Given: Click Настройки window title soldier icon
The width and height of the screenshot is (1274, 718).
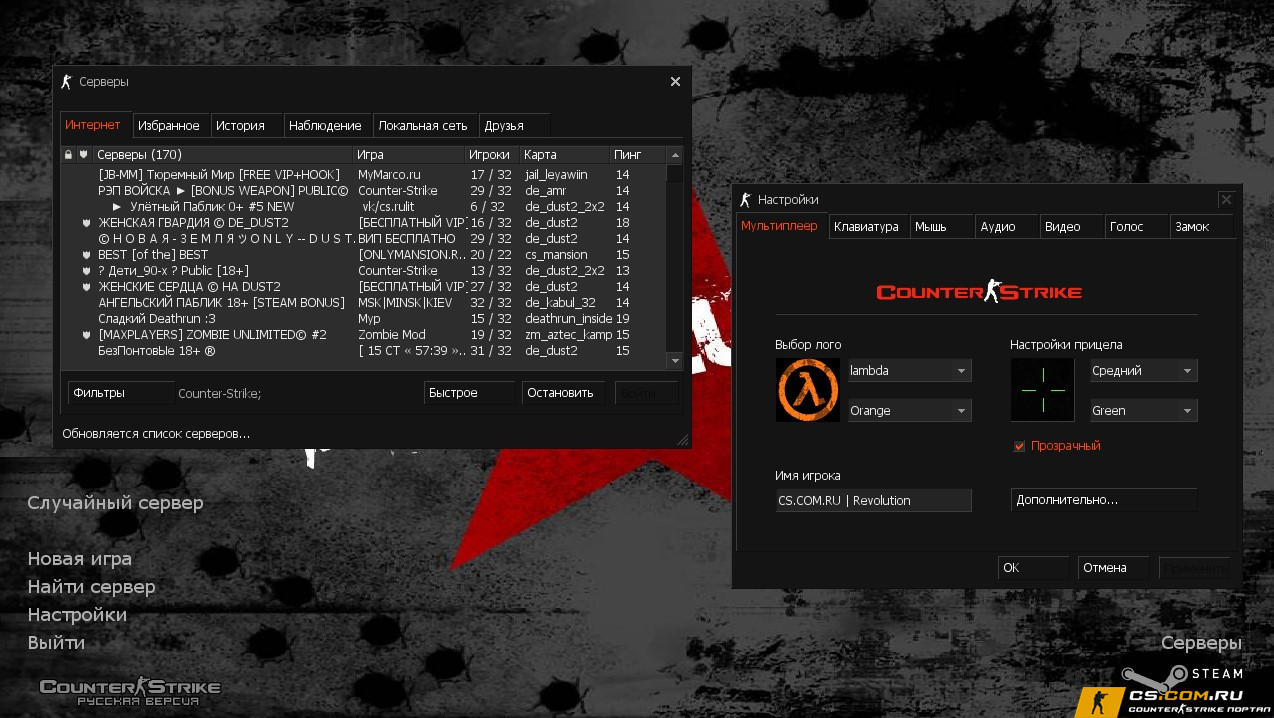Looking at the screenshot, I should click(745, 200).
